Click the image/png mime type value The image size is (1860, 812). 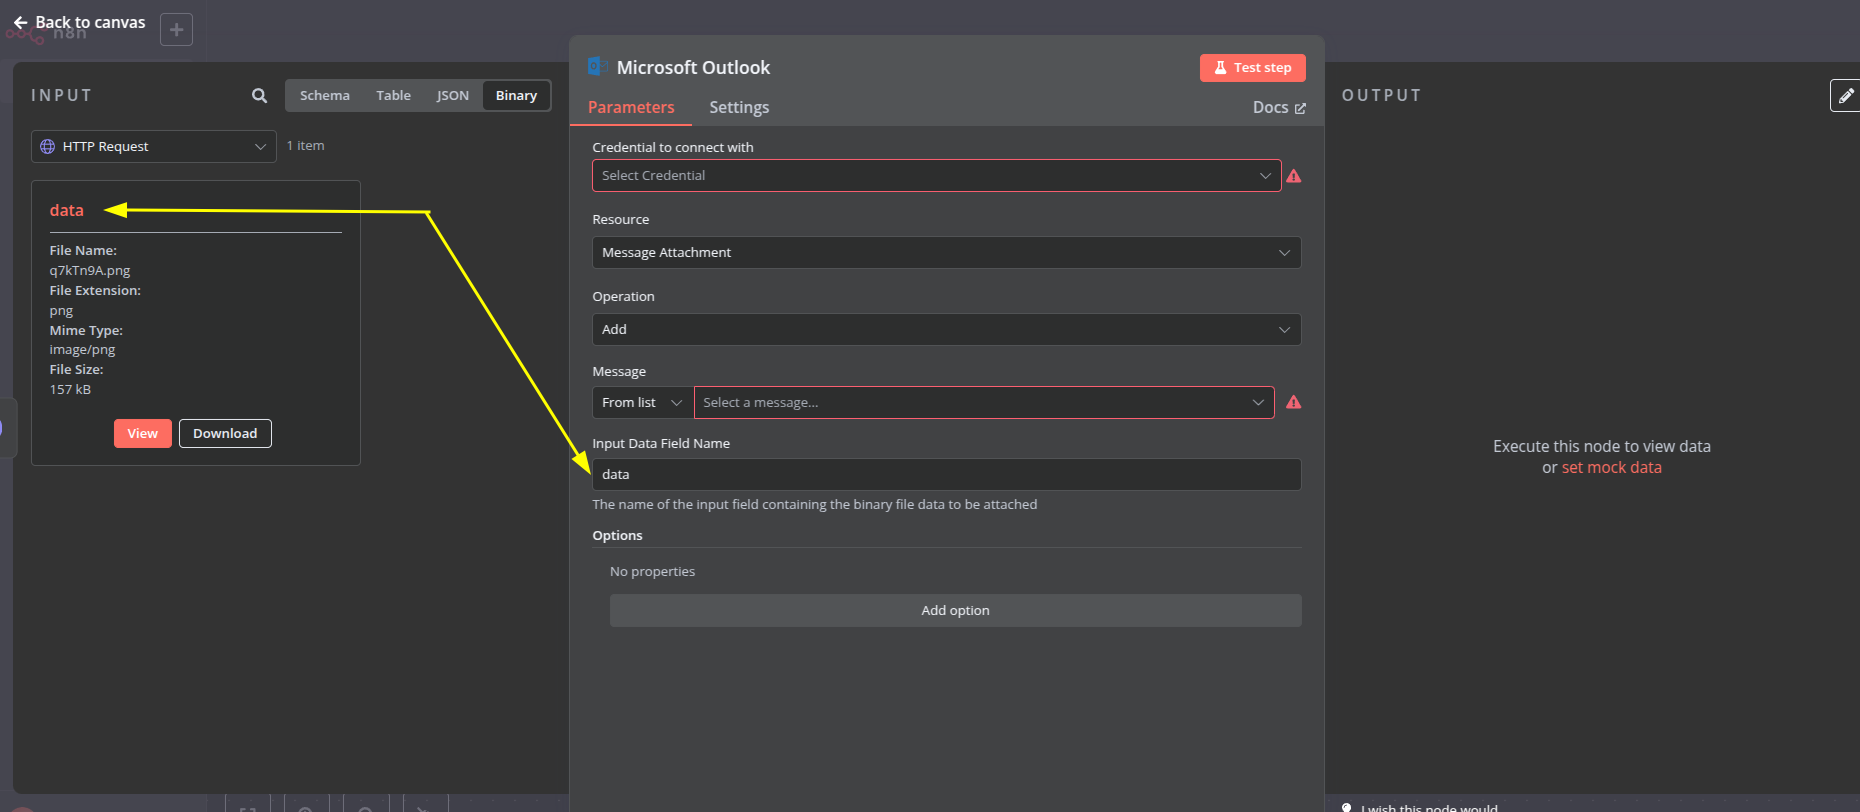click(x=82, y=350)
